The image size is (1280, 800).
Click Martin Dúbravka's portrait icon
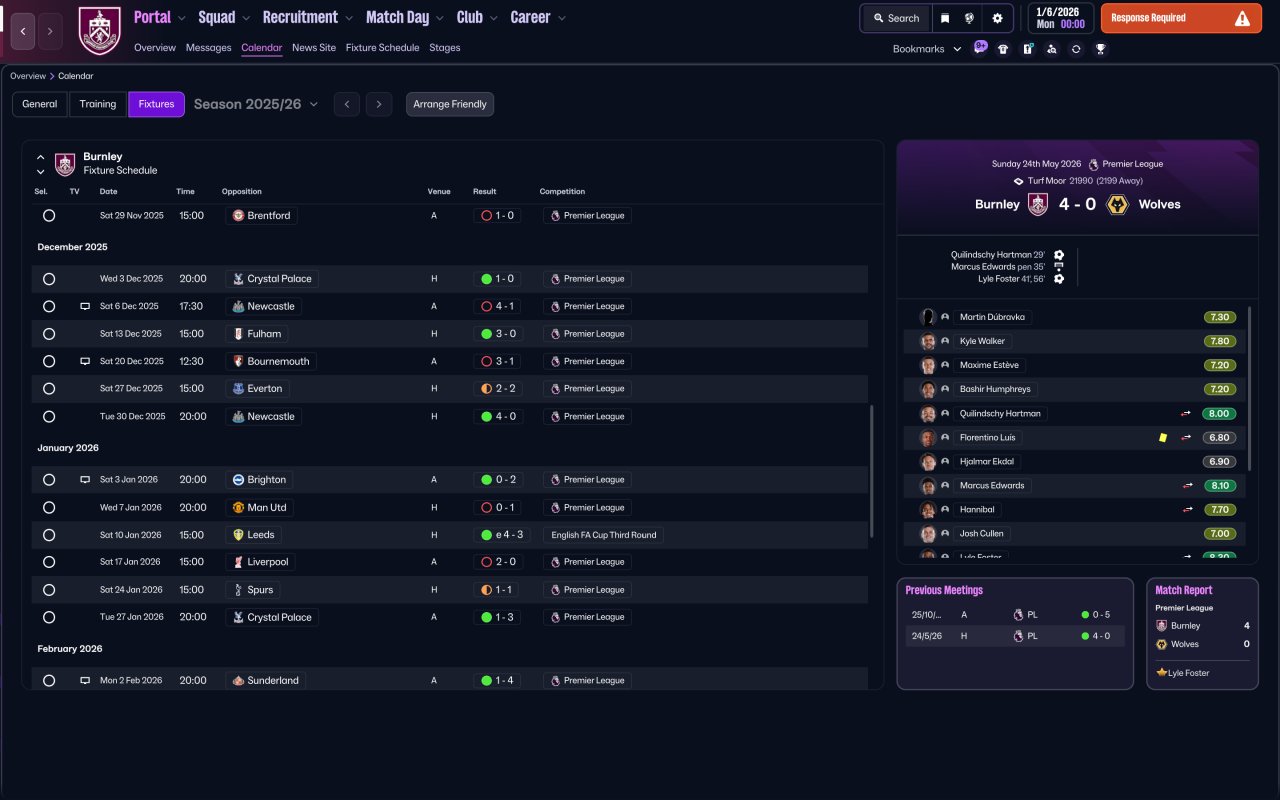(928, 317)
